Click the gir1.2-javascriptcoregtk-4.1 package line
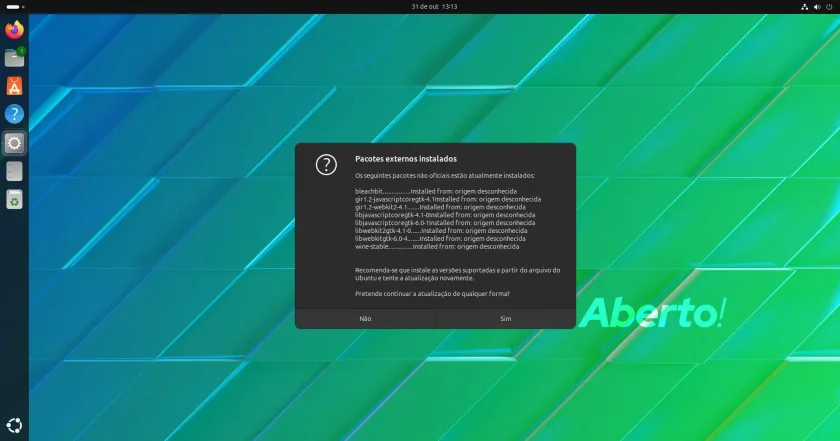The height and width of the screenshot is (441, 840). (x=448, y=199)
